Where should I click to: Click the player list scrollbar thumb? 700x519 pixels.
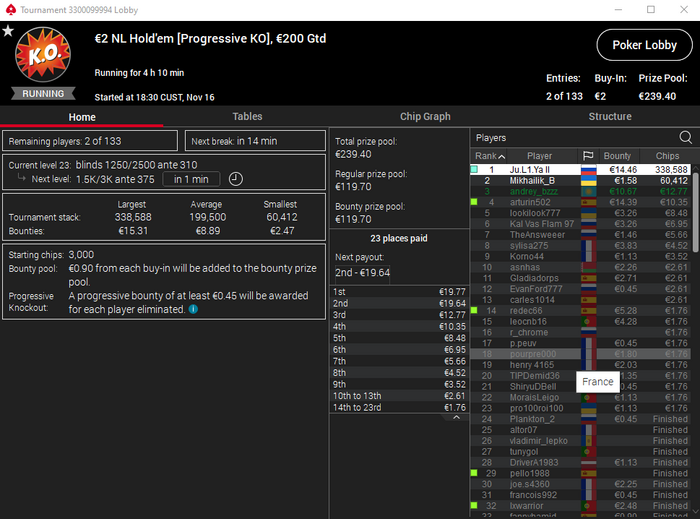click(x=696, y=212)
